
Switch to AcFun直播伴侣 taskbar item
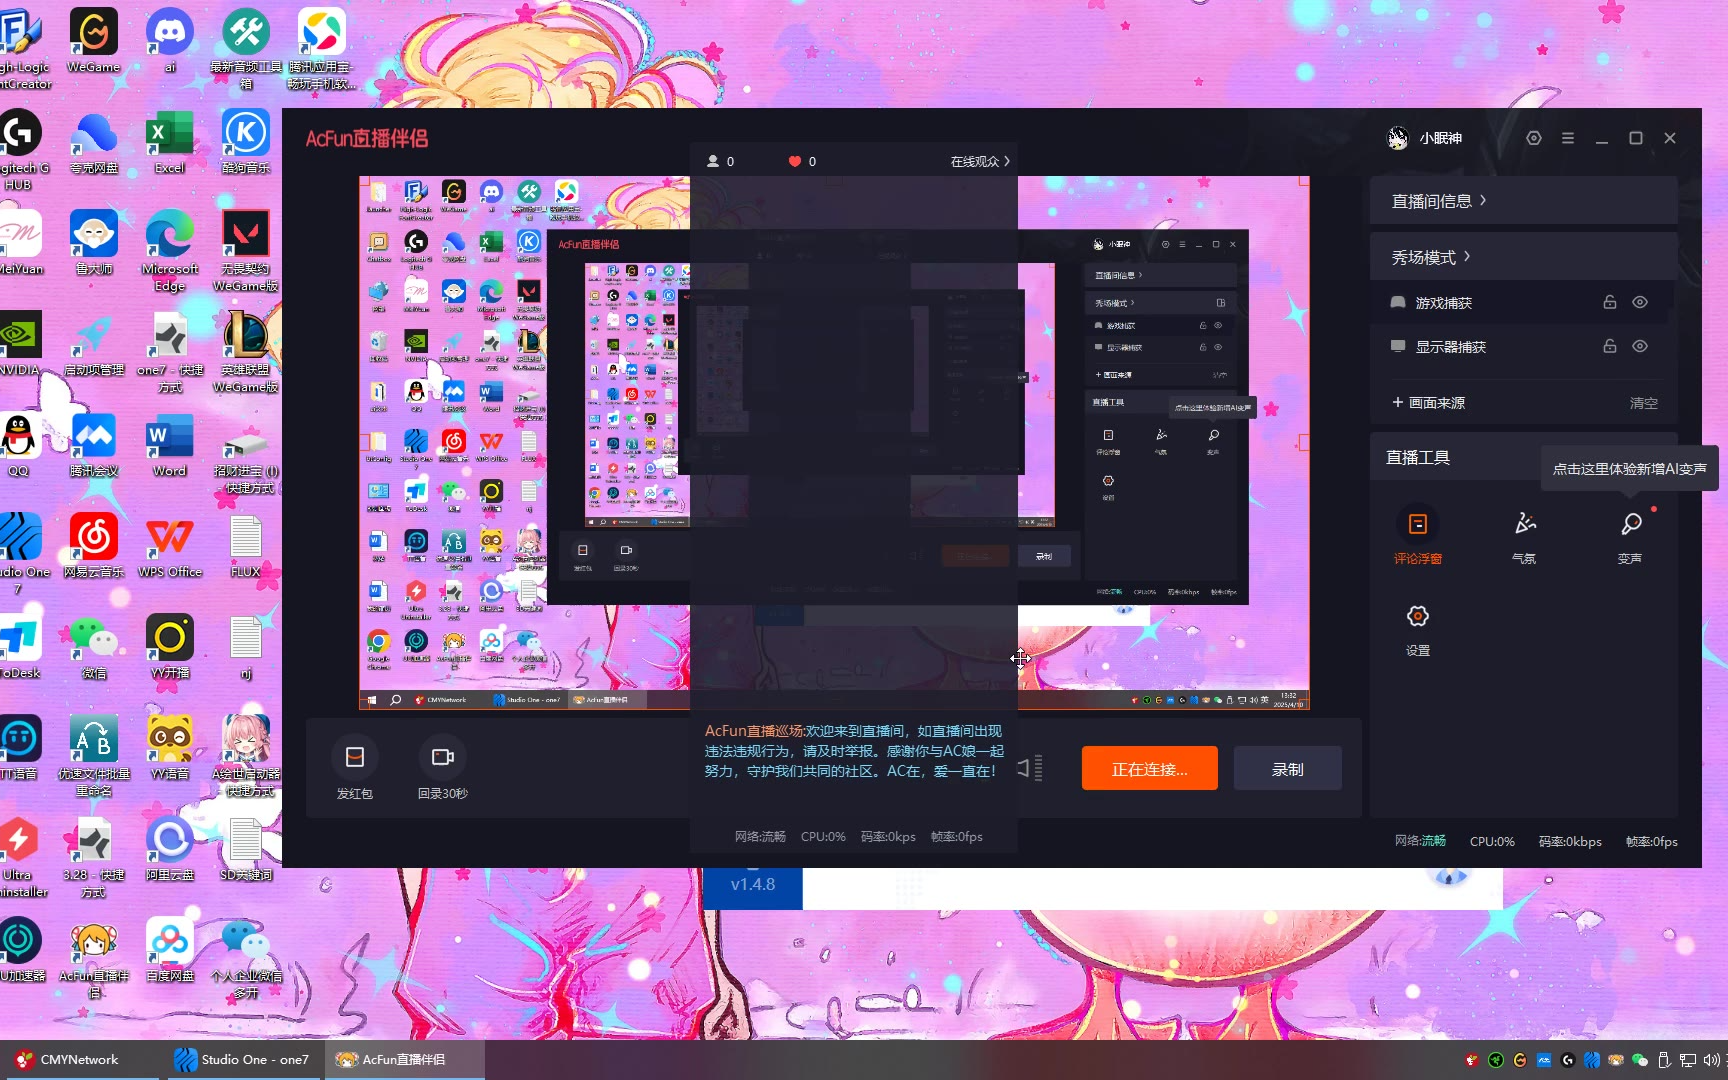coord(404,1059)
